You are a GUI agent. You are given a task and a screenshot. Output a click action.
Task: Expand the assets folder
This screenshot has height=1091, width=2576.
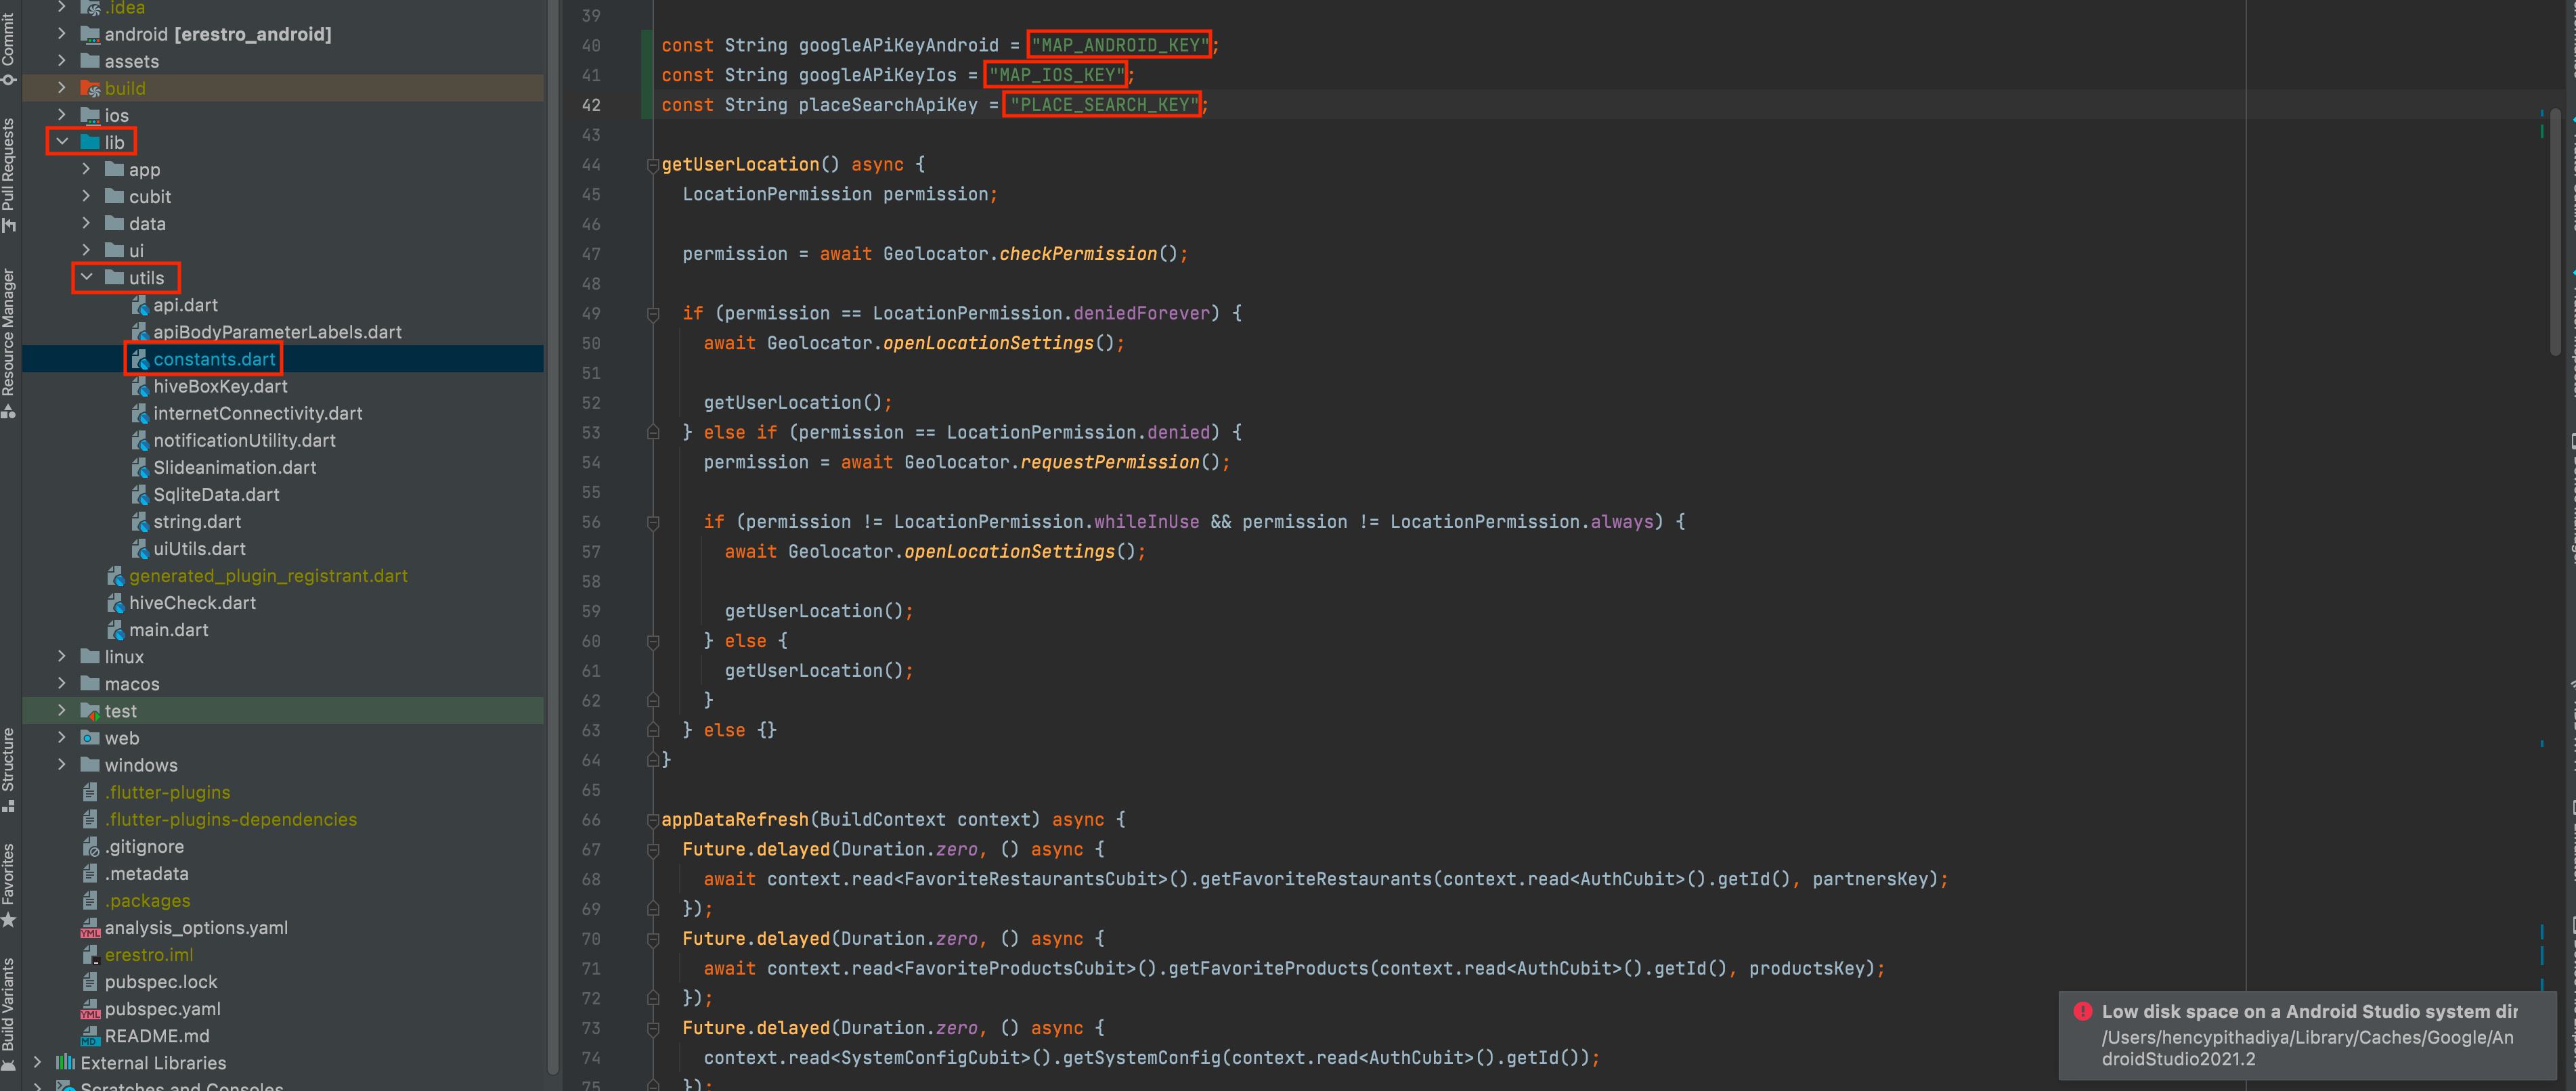62,61
